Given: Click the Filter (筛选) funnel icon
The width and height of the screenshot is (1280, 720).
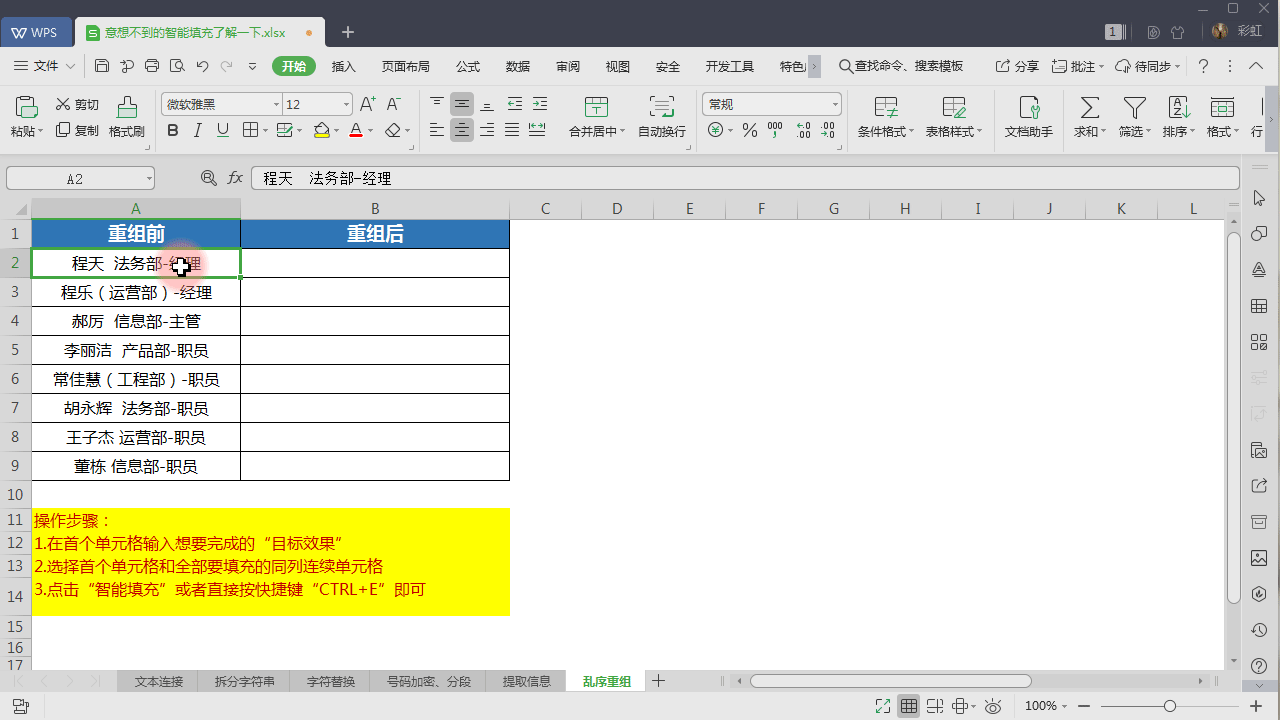Looking at the screenshot, I should [1134, 108].
